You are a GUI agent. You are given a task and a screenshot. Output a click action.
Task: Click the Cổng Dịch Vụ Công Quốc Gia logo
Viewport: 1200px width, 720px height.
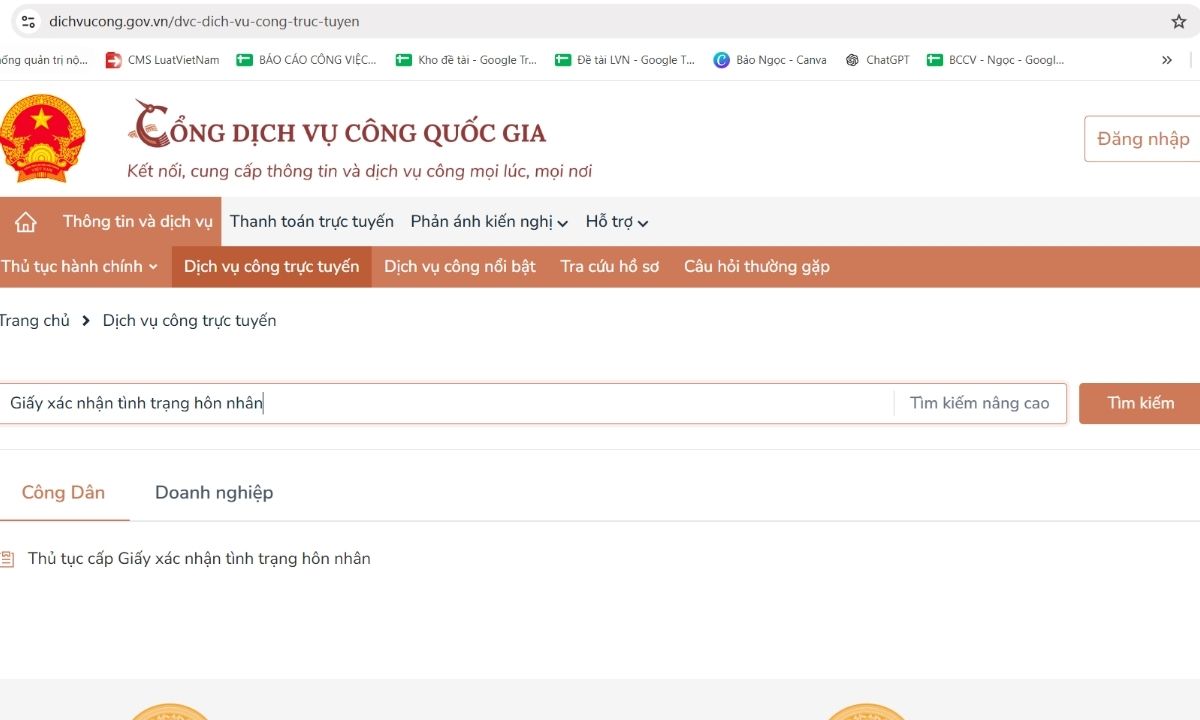pyautogui.click(x=338, y=125)
